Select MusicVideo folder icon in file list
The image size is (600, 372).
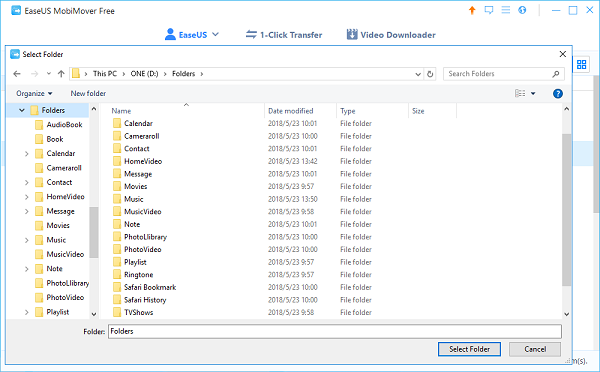(x=117, y=212)
